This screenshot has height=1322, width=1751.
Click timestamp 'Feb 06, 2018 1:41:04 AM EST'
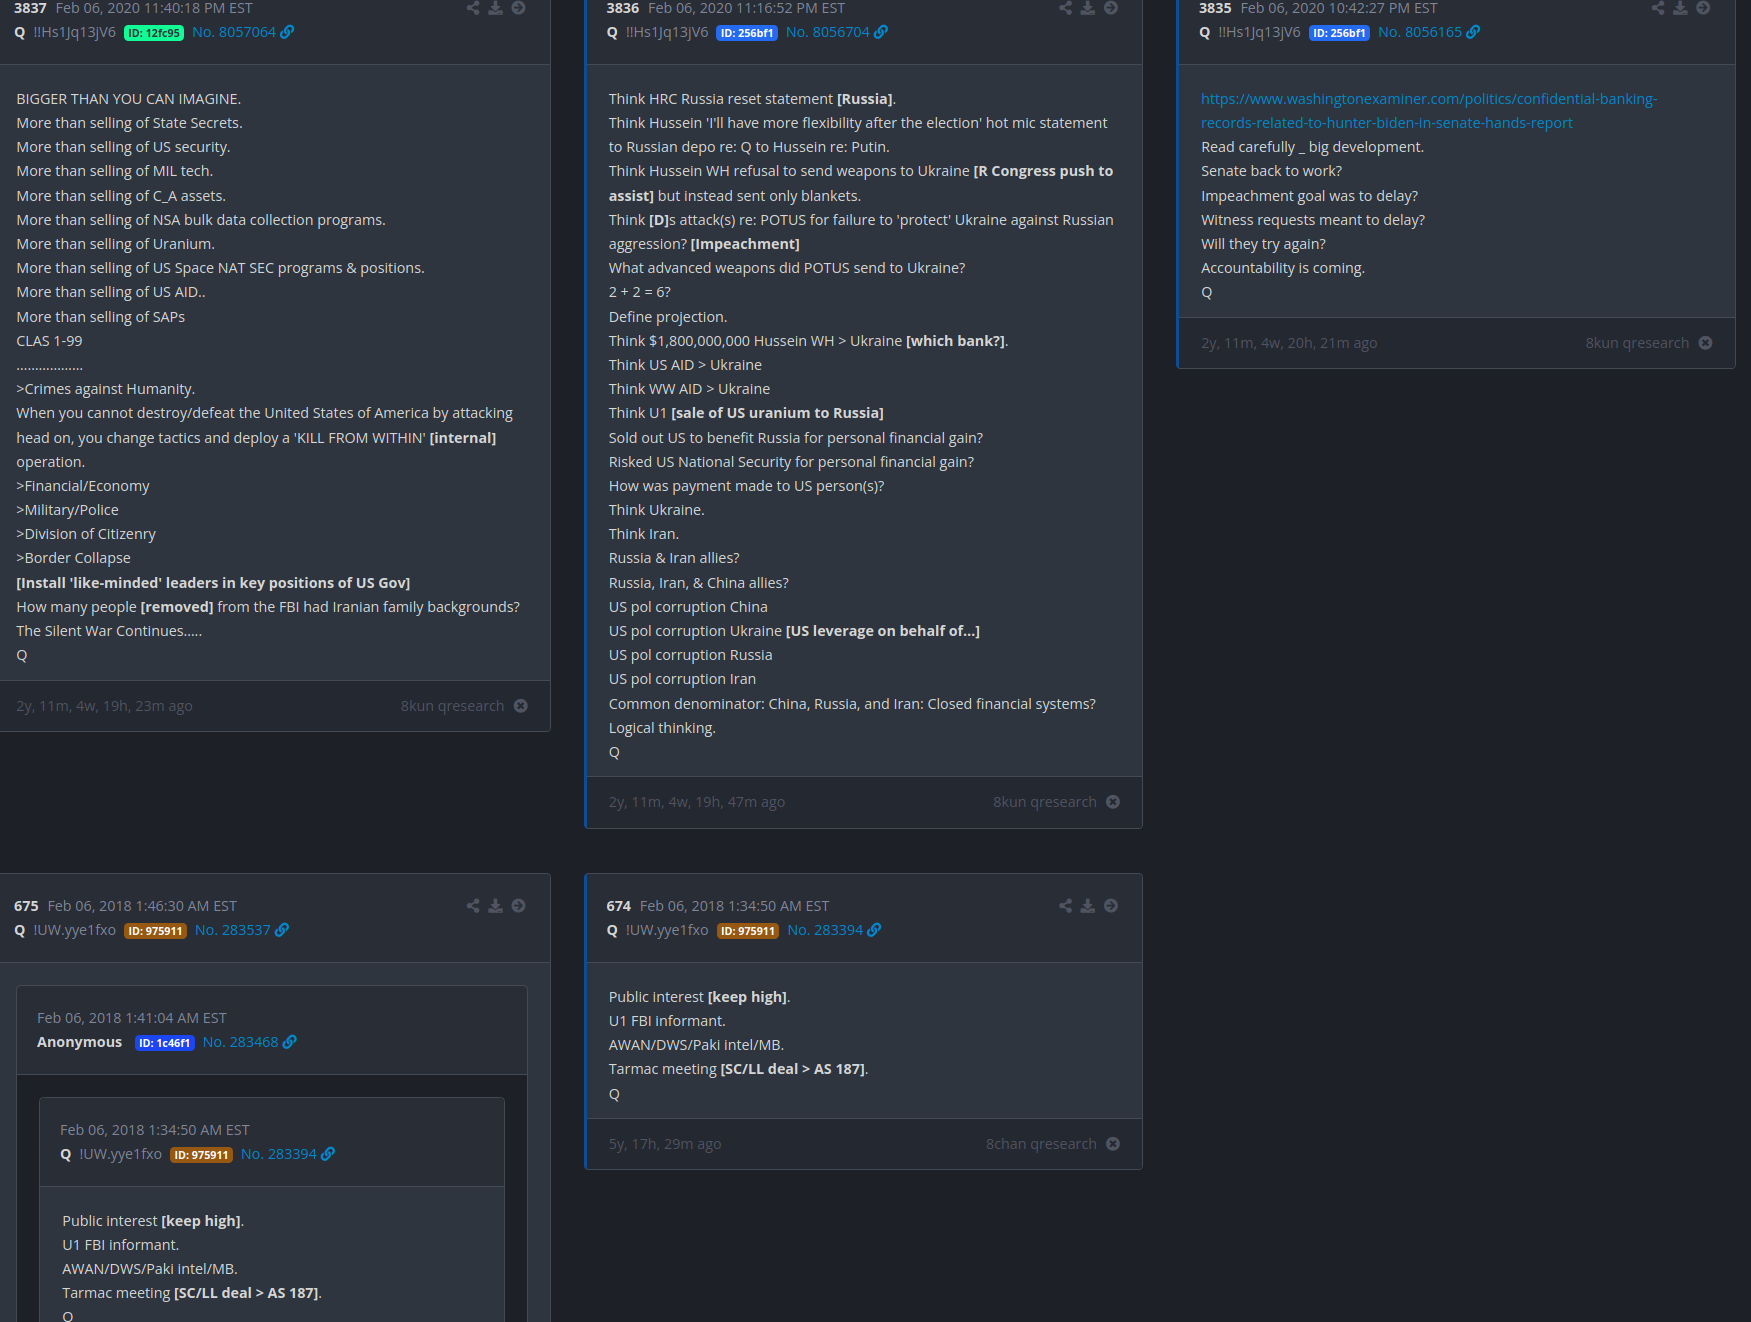tap(132, 1018)
